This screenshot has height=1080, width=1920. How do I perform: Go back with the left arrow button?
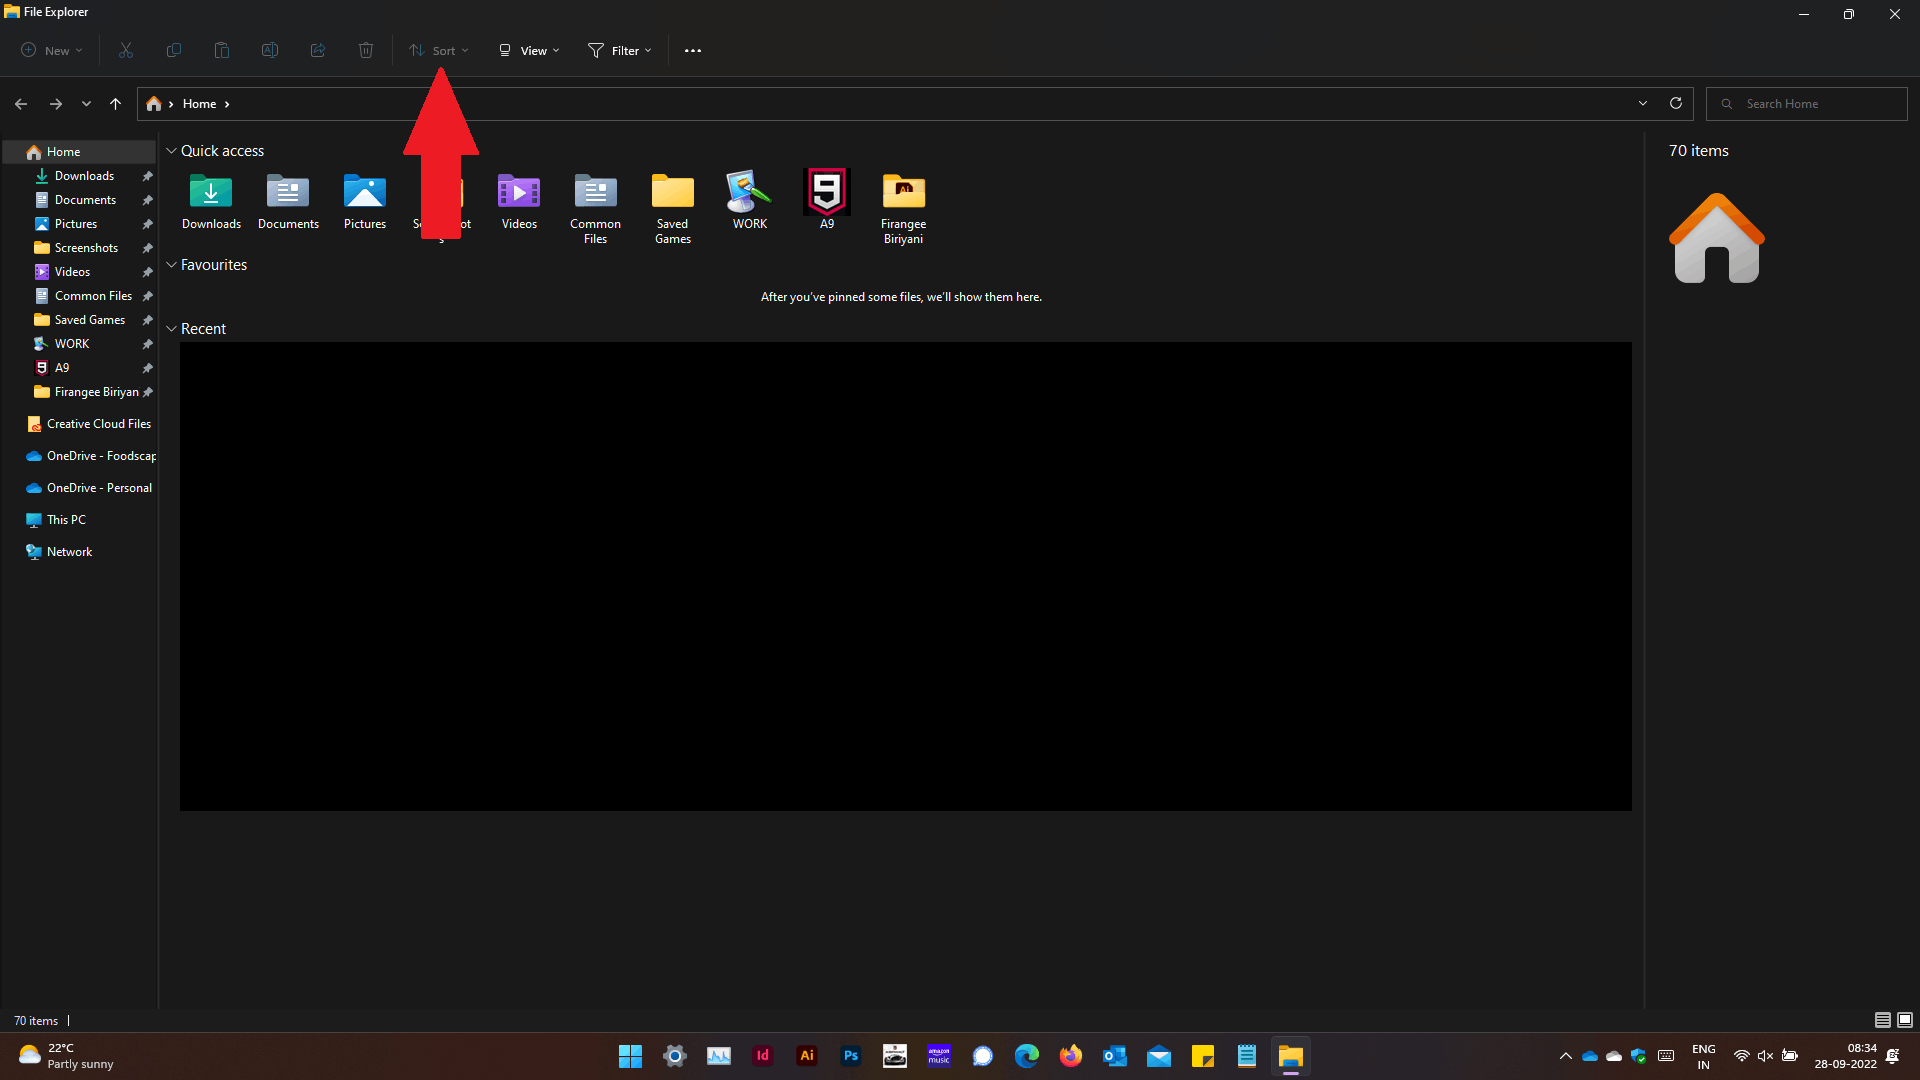tap(21, 104)
